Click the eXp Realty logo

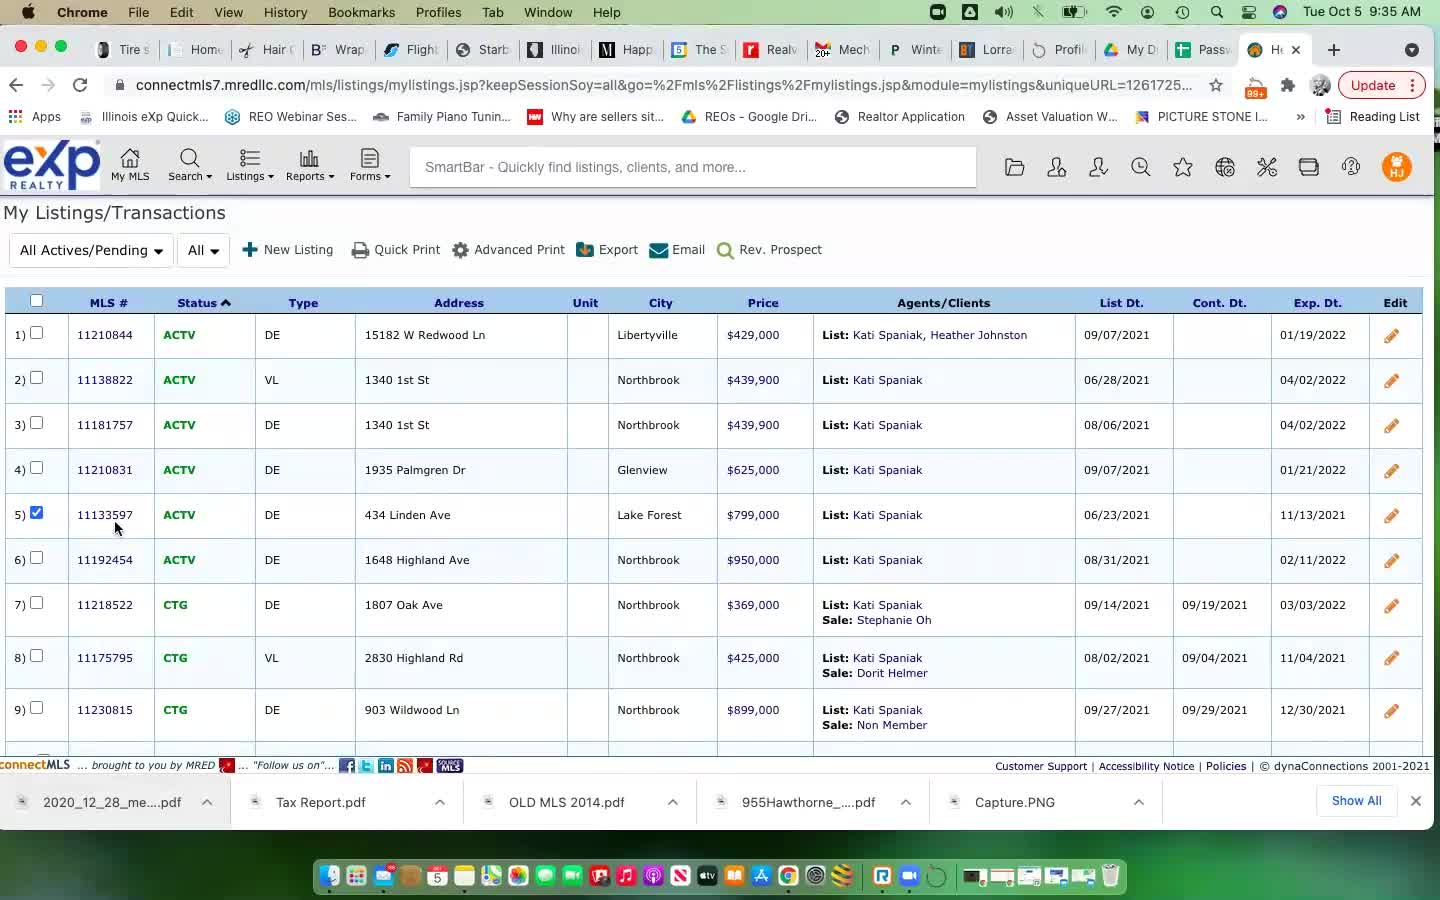coord(52,166)
